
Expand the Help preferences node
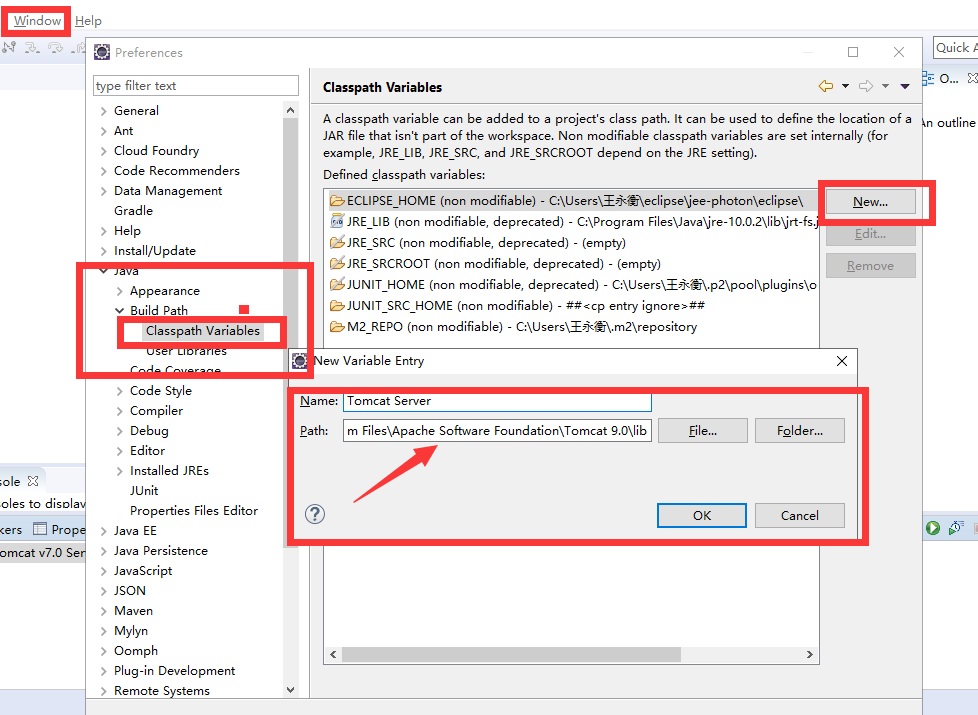(x=104, y=231)
